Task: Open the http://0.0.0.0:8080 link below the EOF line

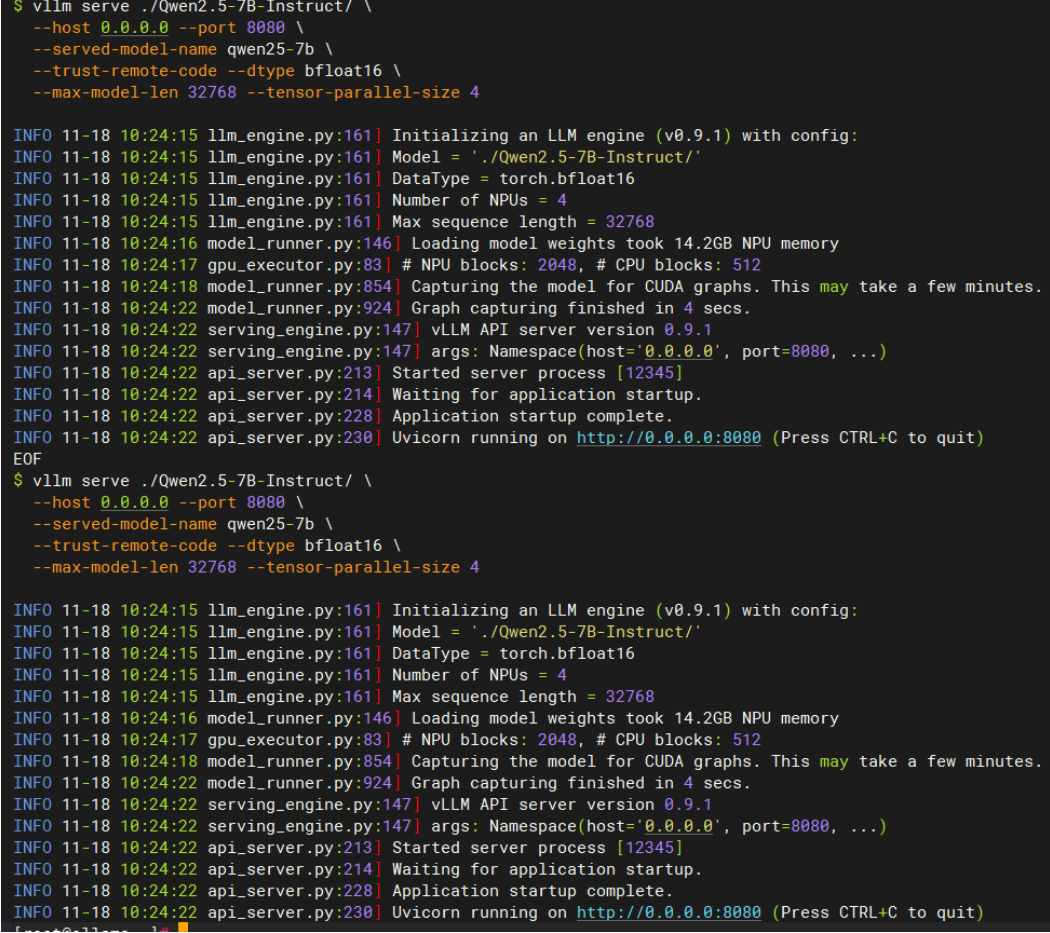Action: (x=668, y=913)
